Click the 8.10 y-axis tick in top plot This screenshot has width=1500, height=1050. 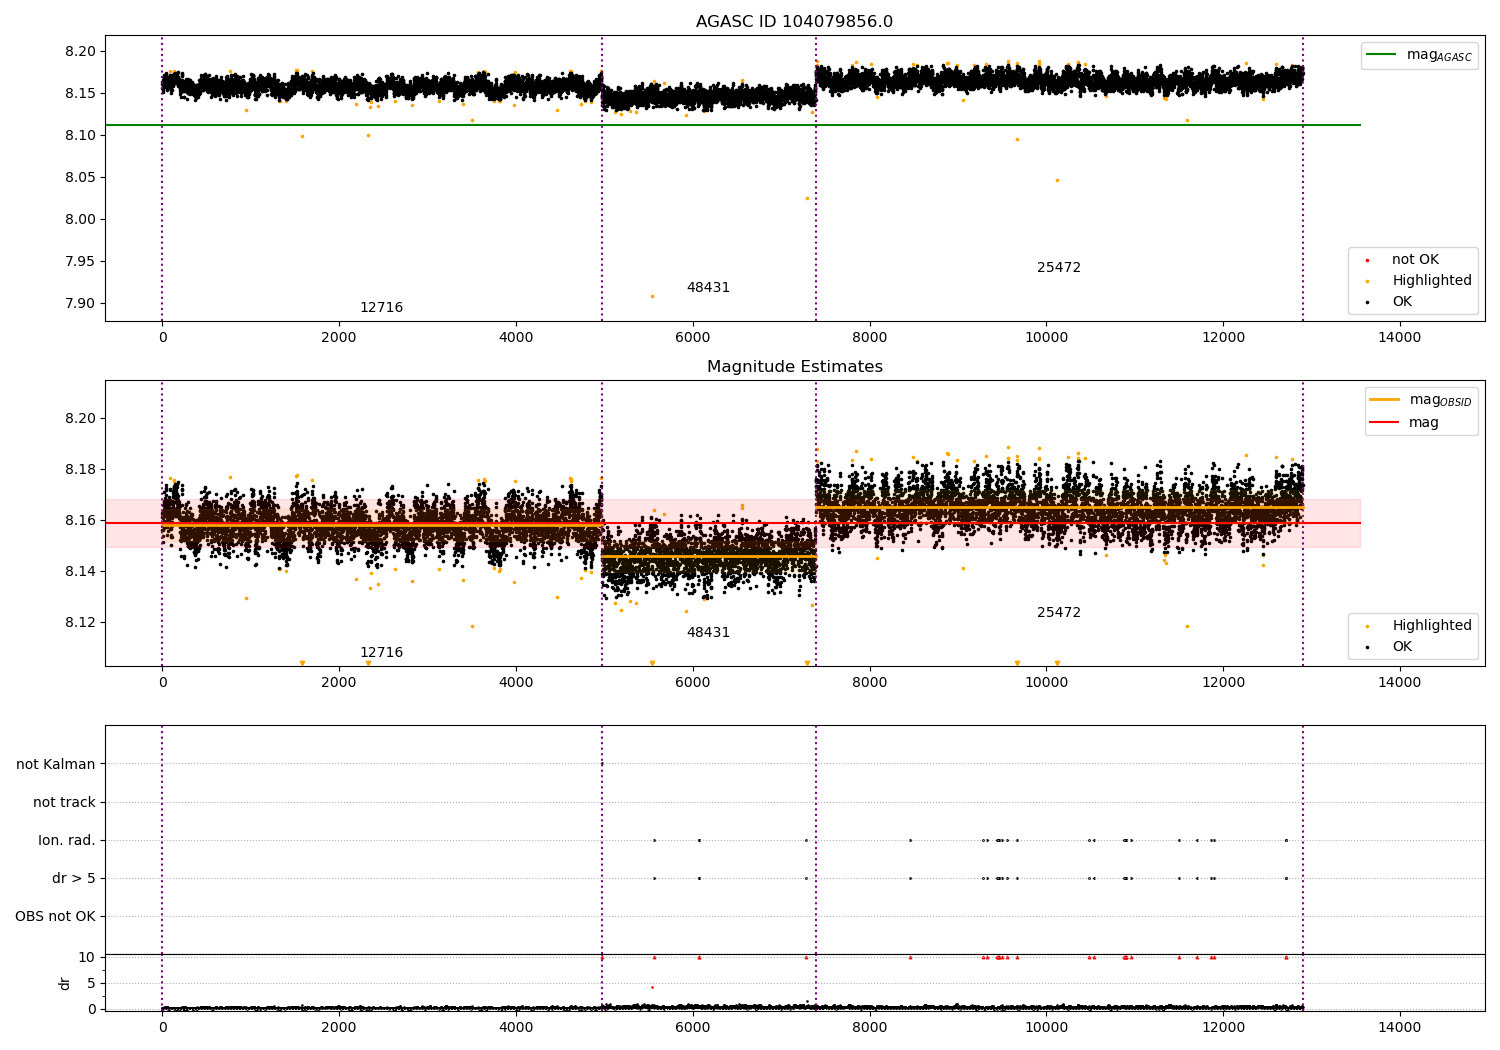80,136
